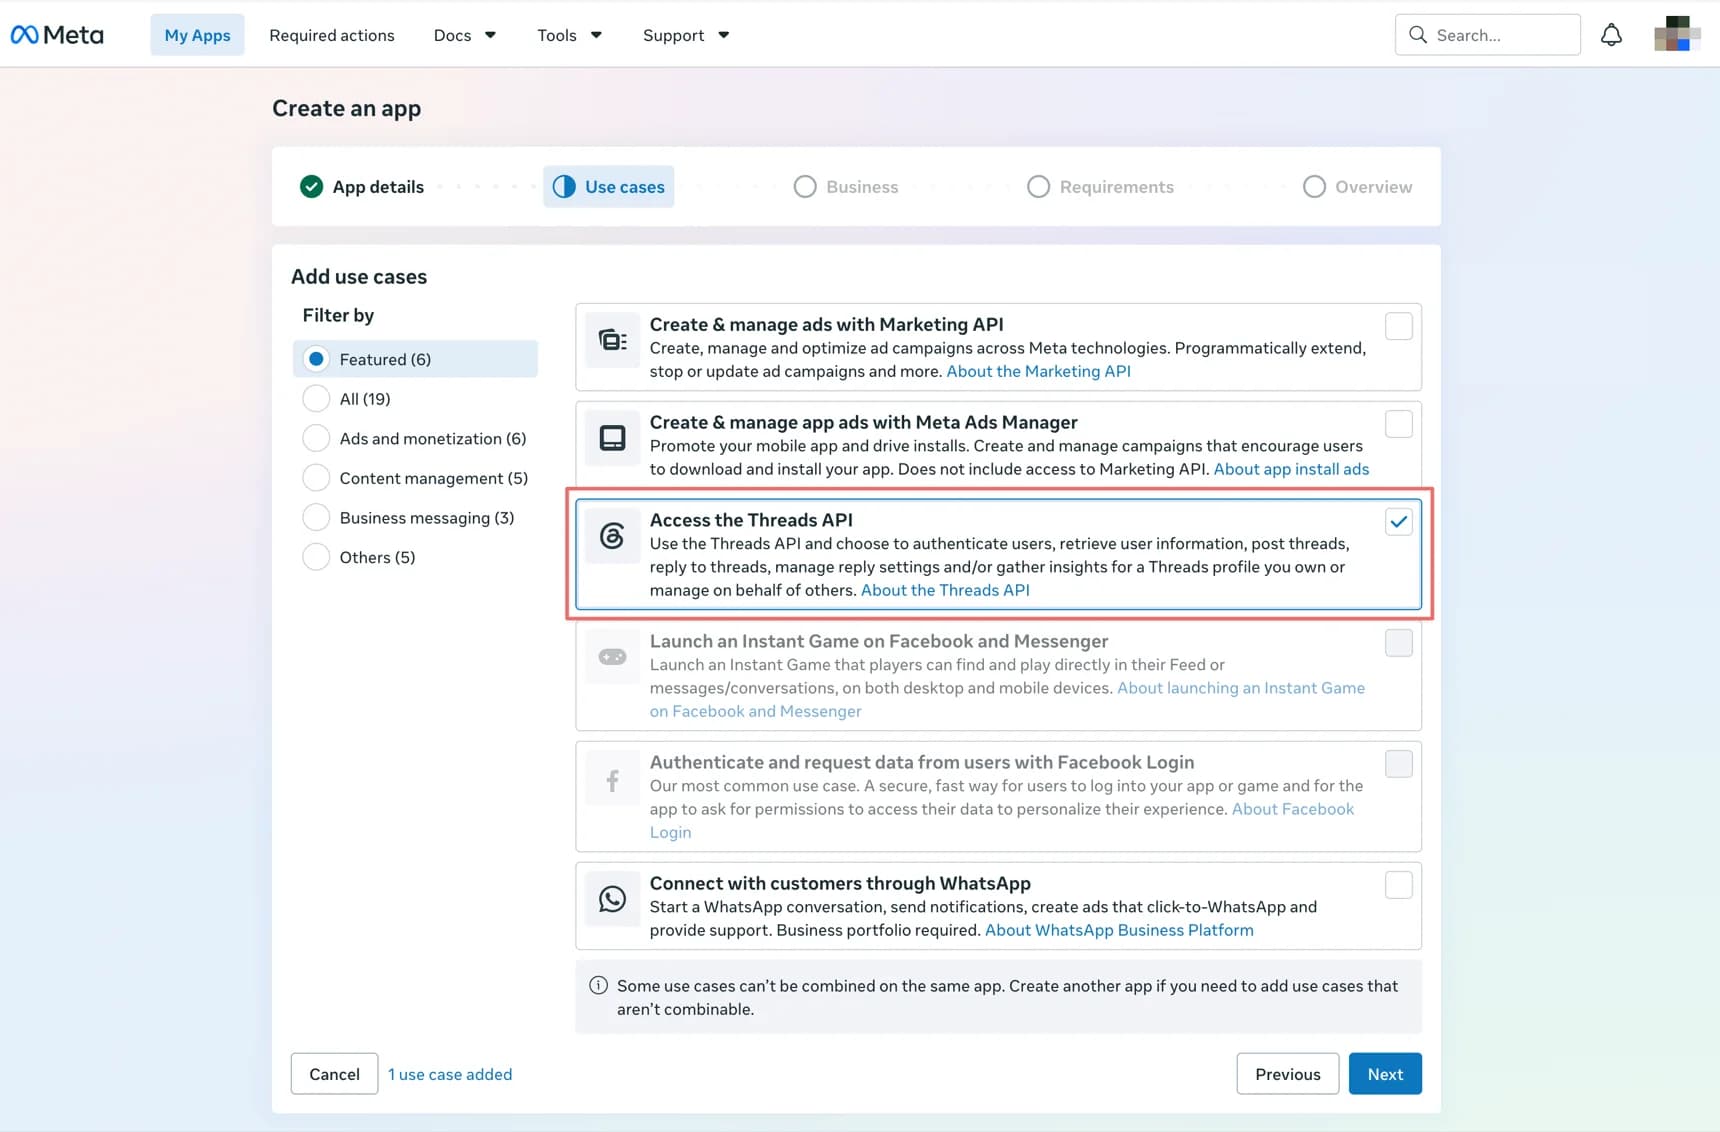This screenshot has height=1132, width=1720.
Task: Click the Requirements step circle icon
Action: point(1038,187)
